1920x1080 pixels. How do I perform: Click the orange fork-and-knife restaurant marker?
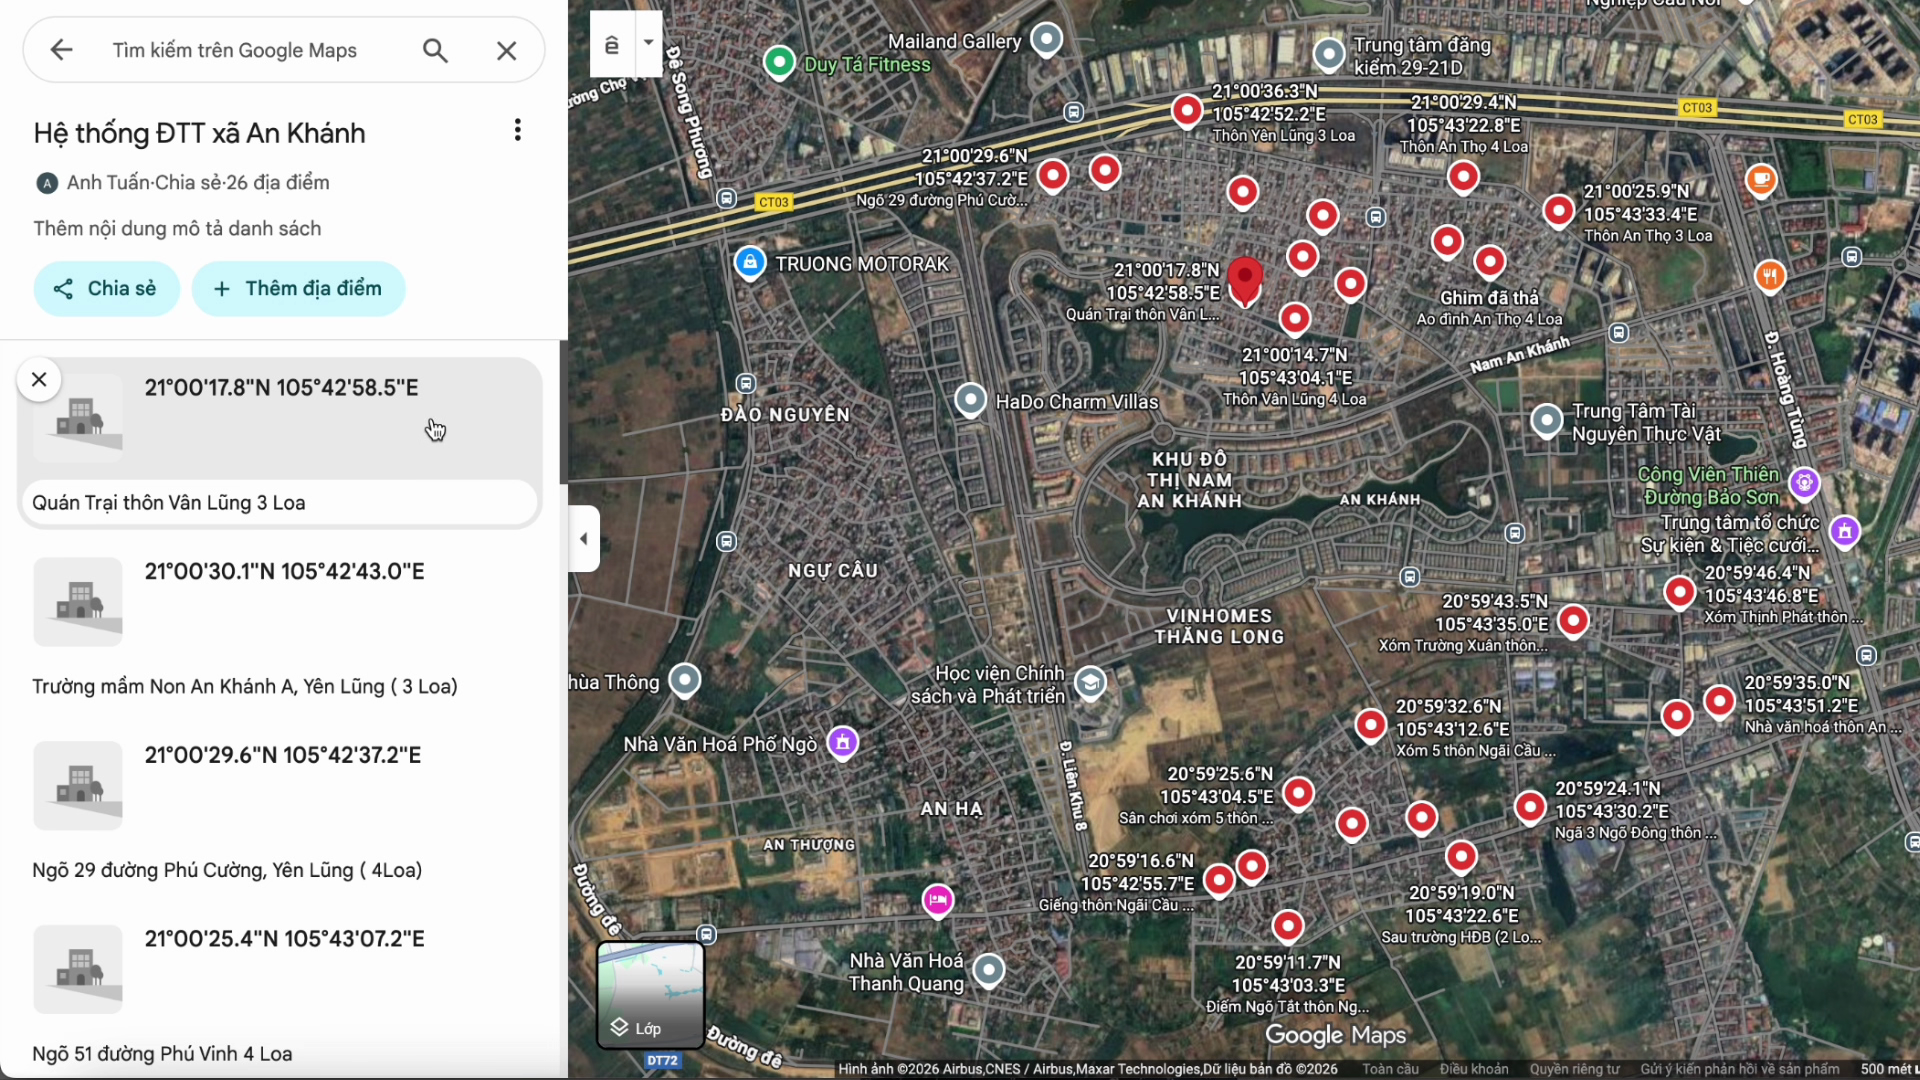[x=1770, y=276]
